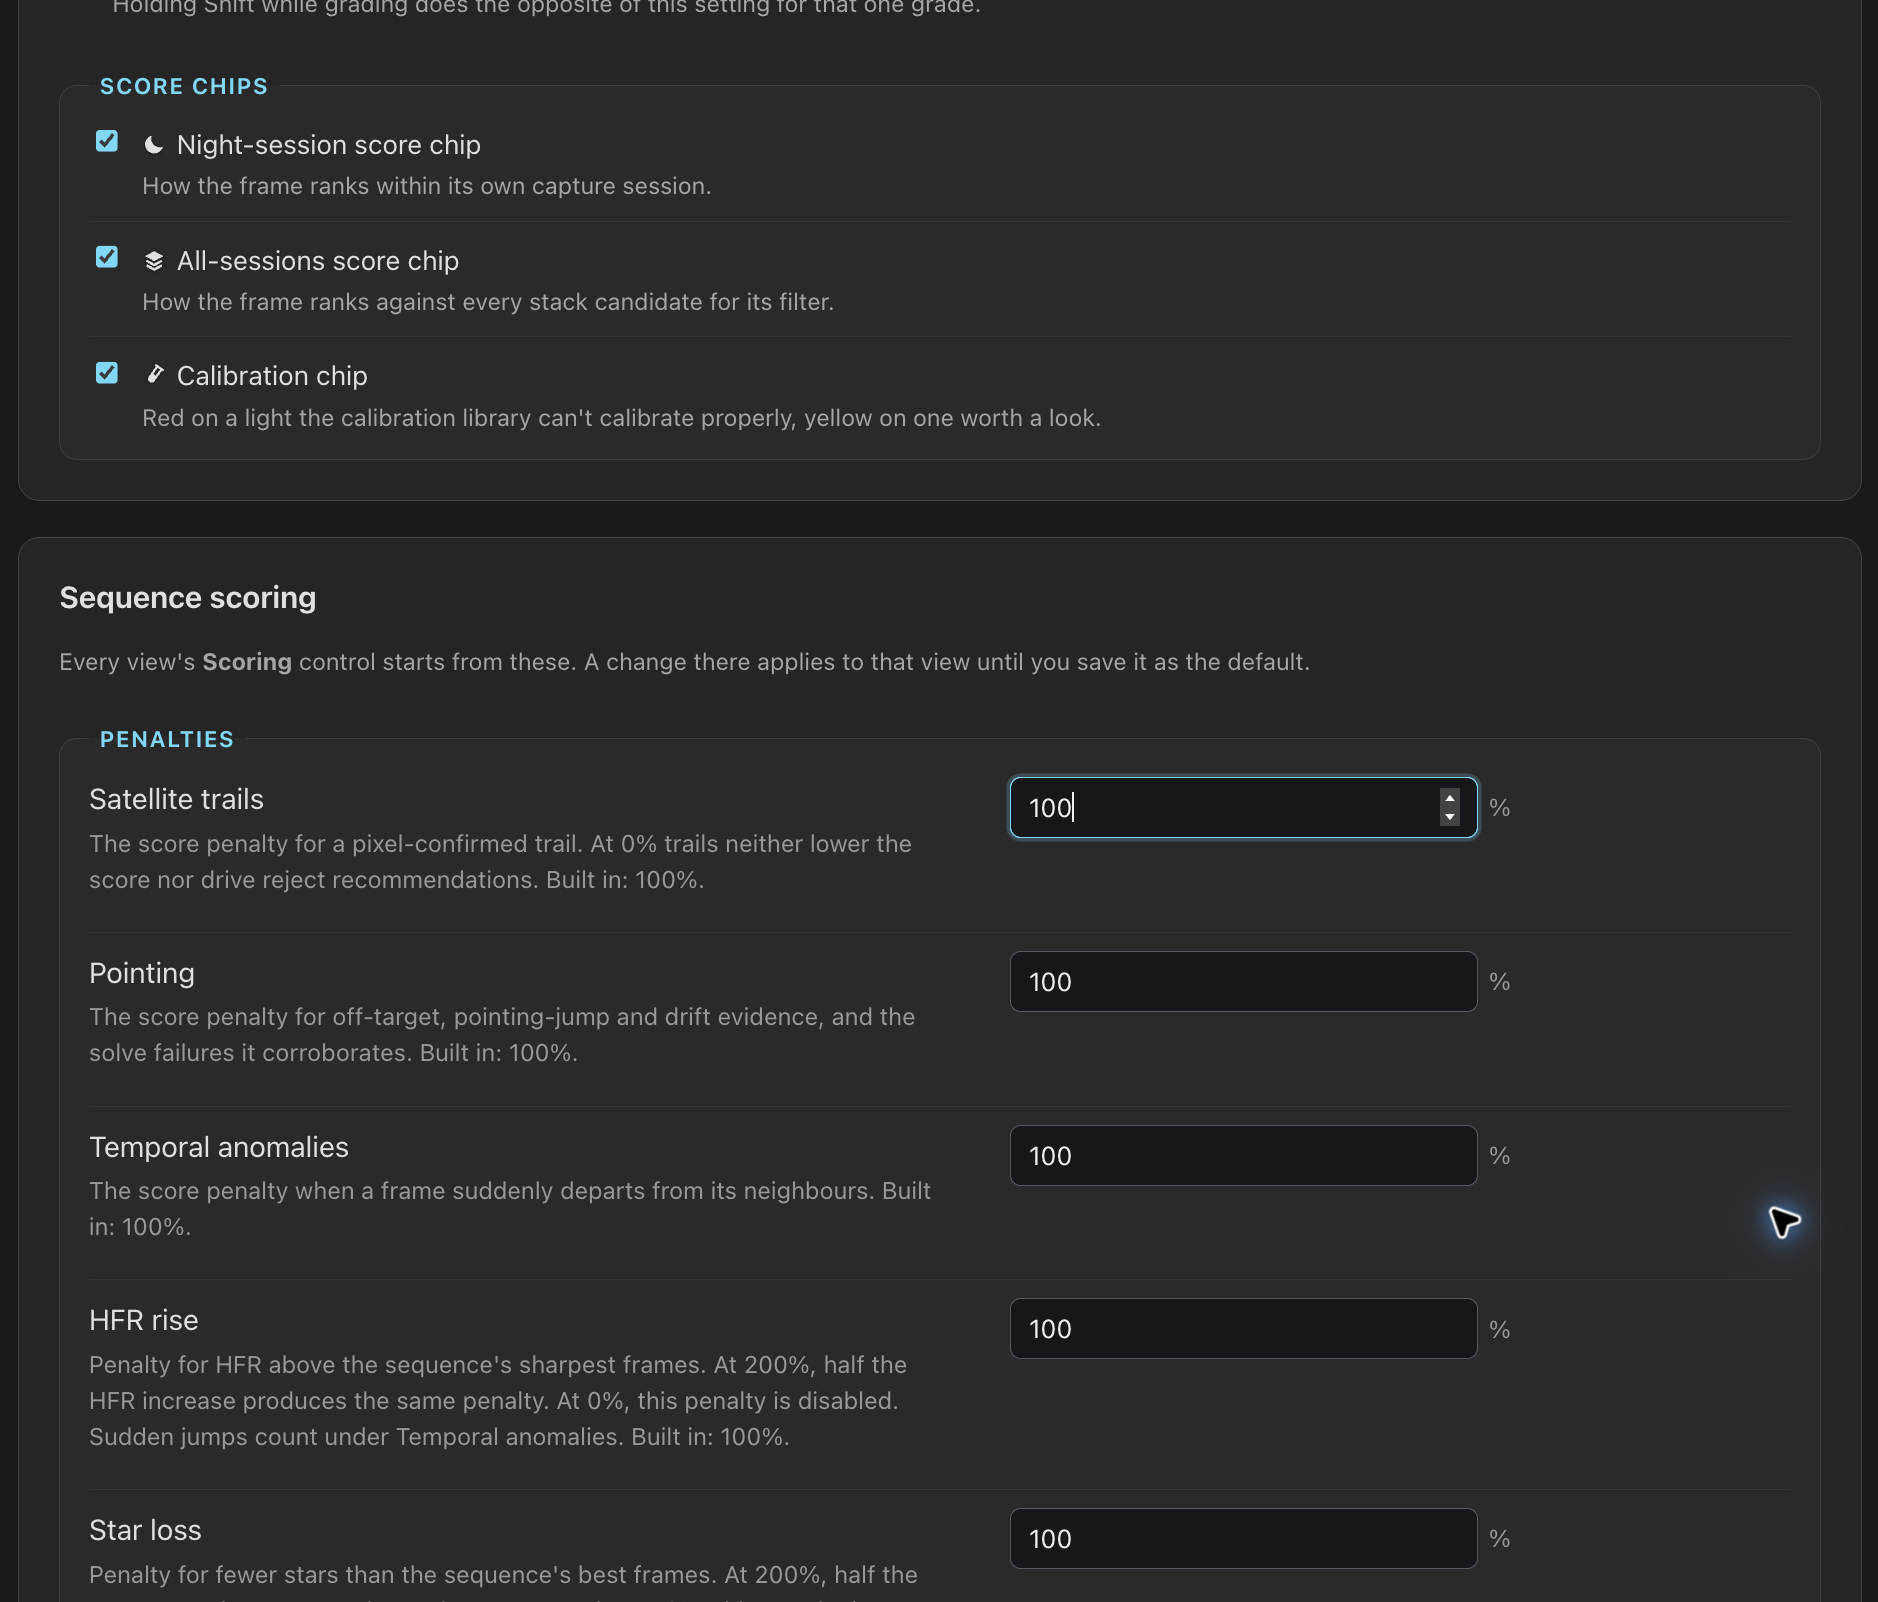Click the Night-session score chip label
This screenshot has width=1878, height=1602.
(x=329, y=145)
